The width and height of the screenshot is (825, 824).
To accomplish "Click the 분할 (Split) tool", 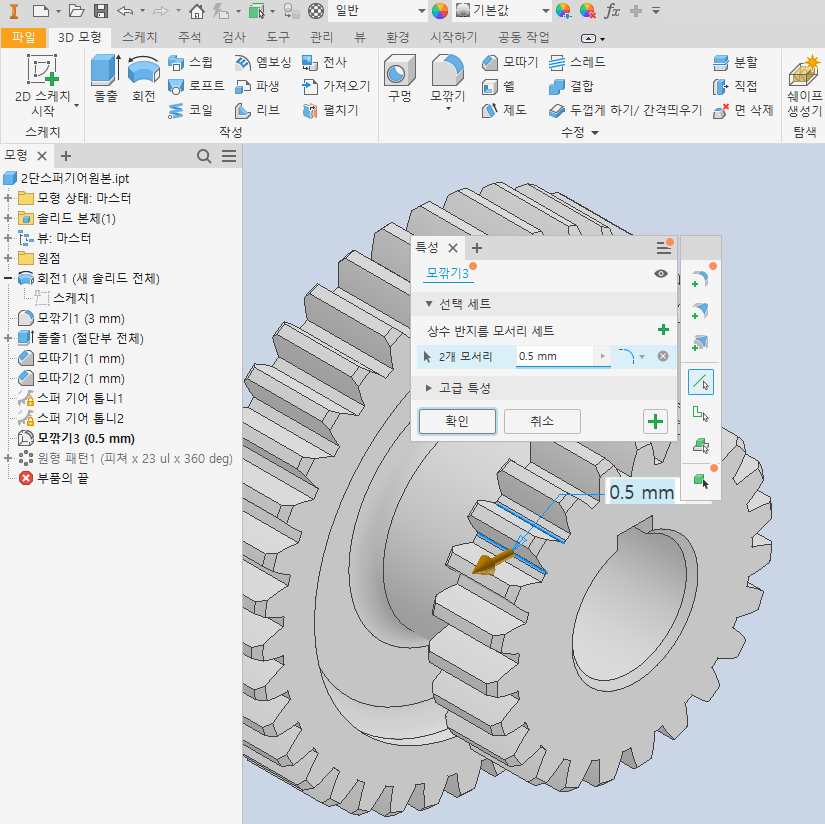I will (x=736, y=63).
